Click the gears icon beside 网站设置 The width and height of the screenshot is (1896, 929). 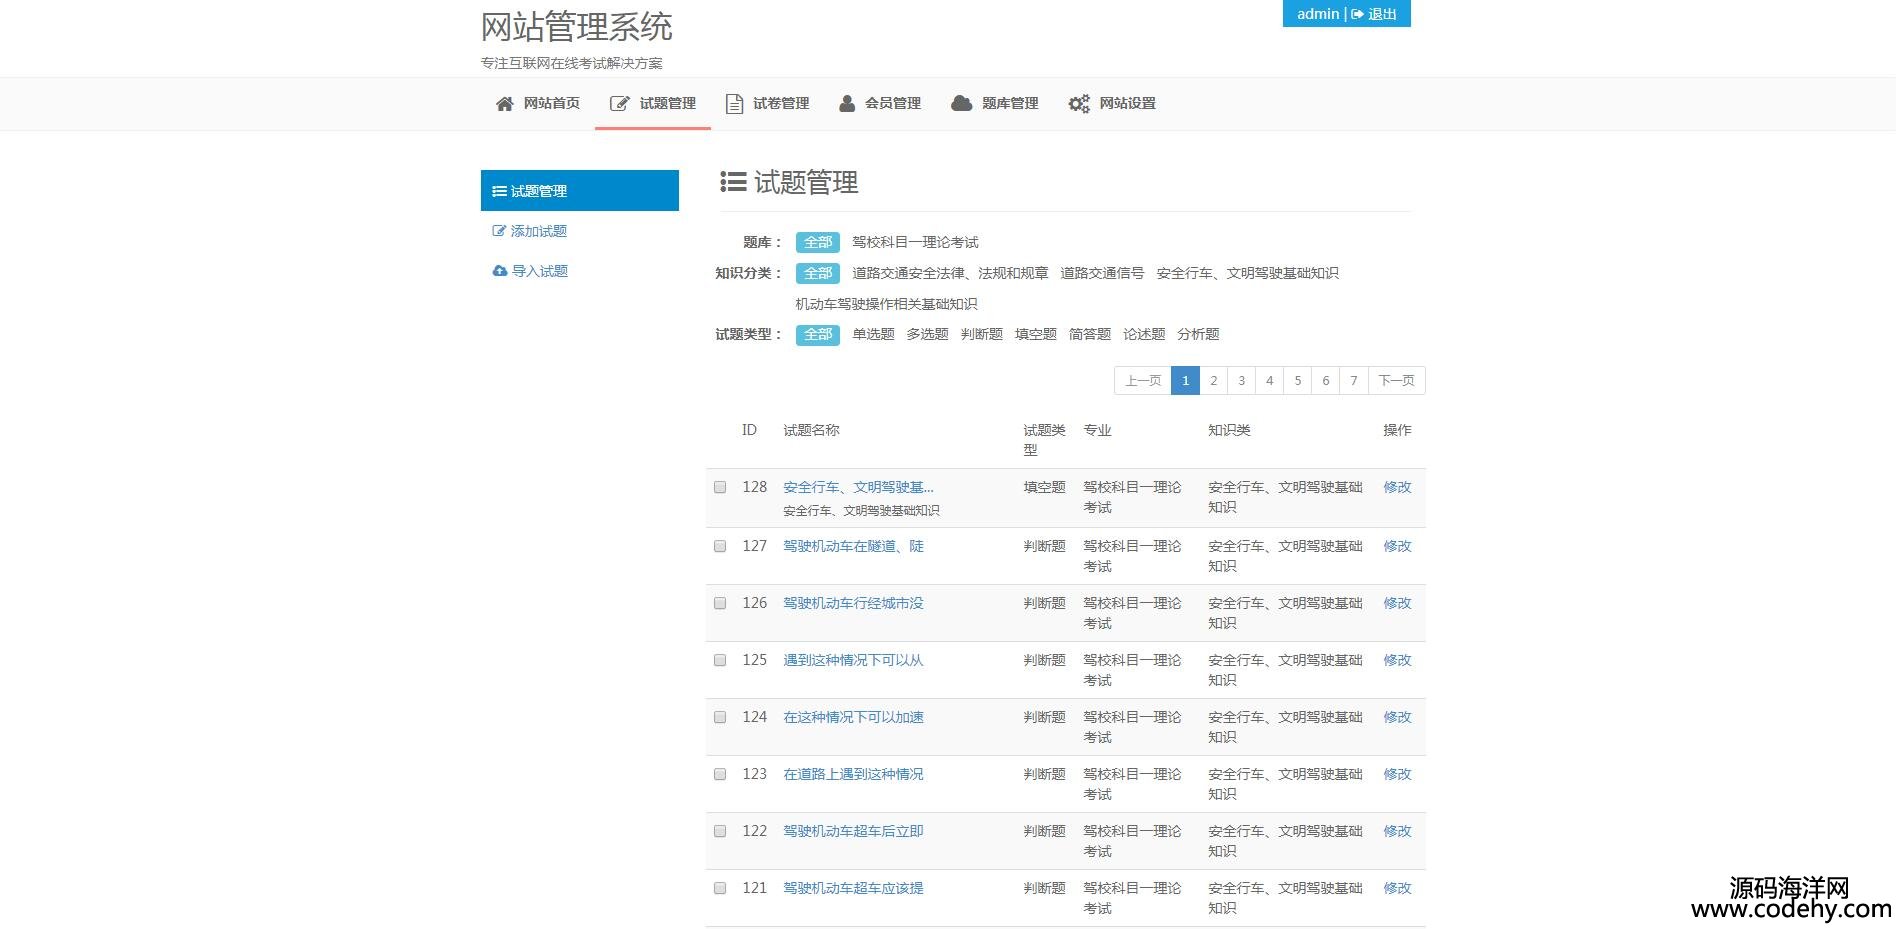coord(1079,104)
